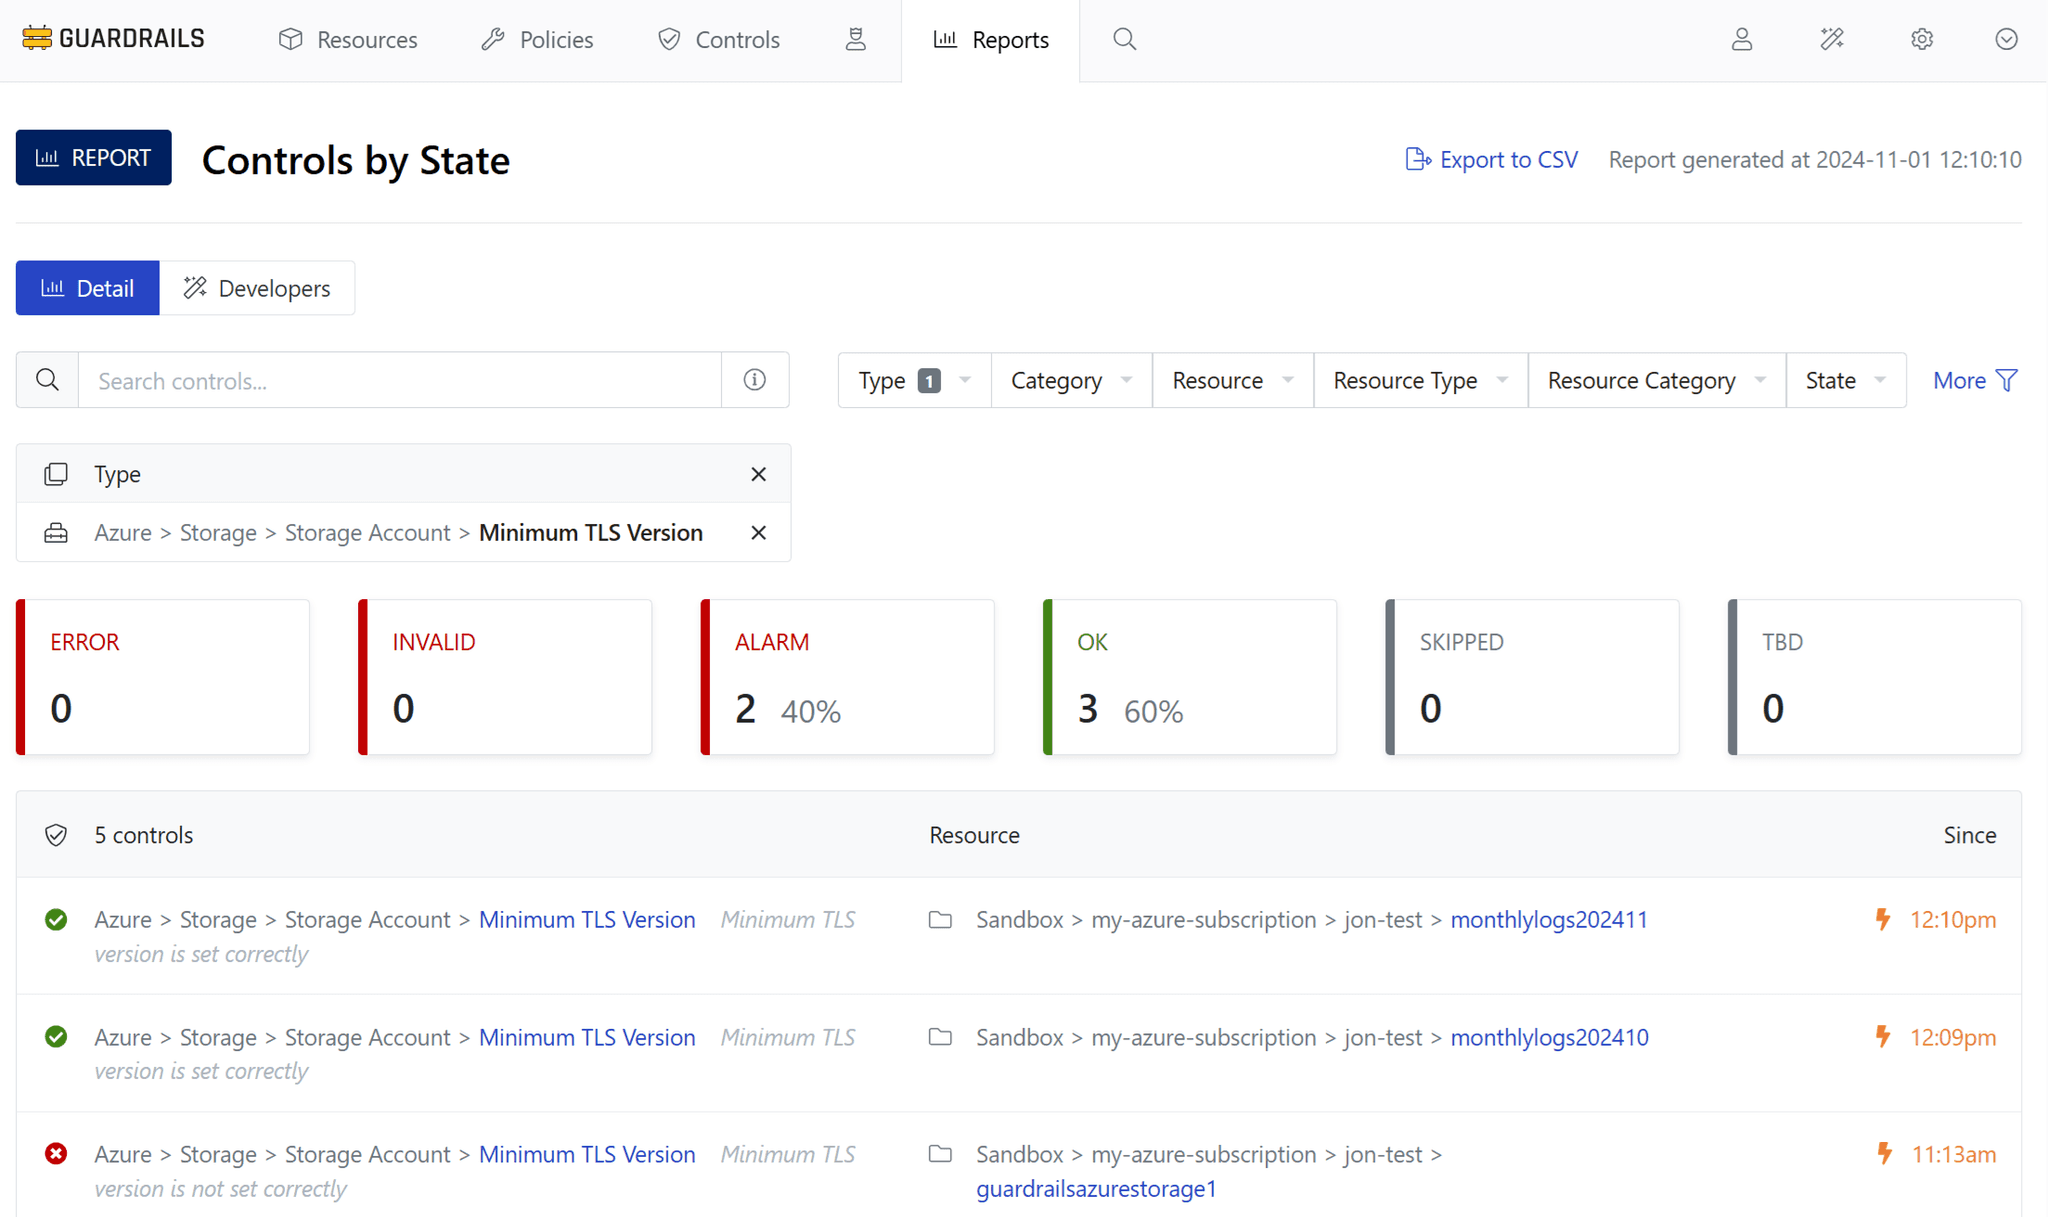Export the report to CSV
This screenshot has width=2048, height=1217.
click(1491, 159)
